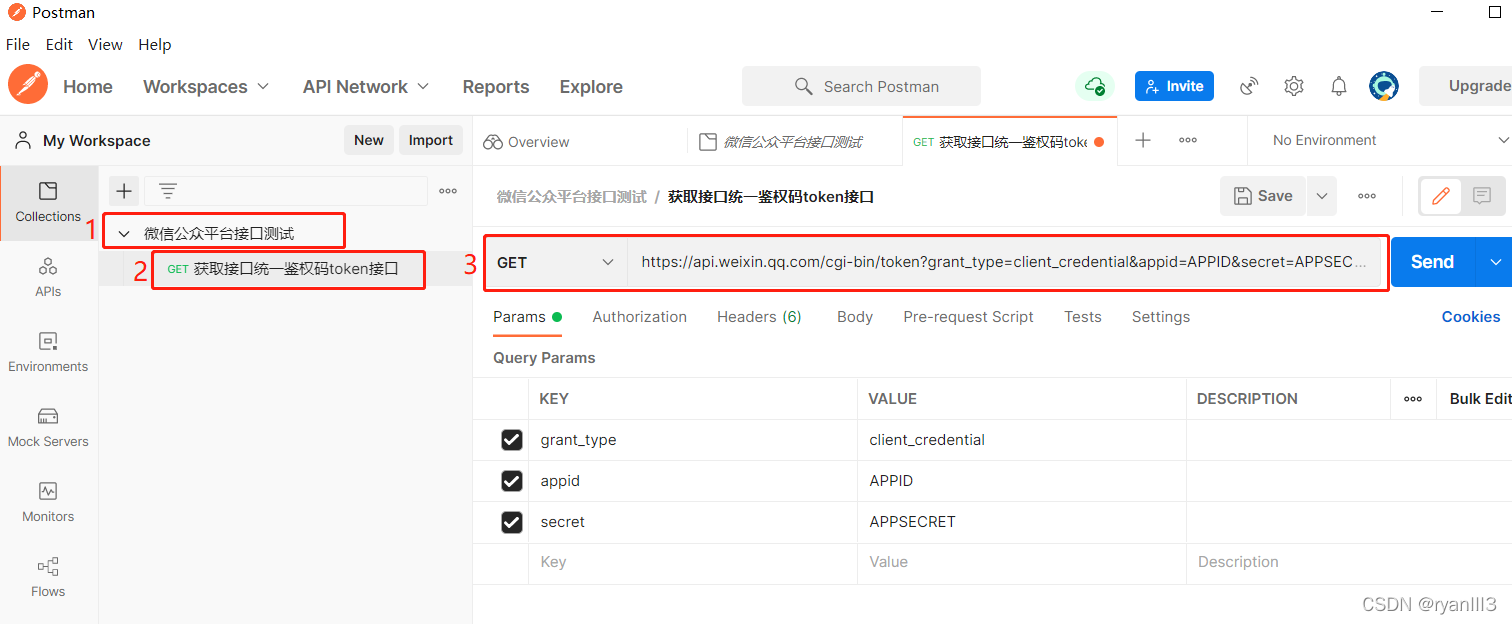Open the File menu
The height and width of the screenshot is (624, 1512).
18,45
